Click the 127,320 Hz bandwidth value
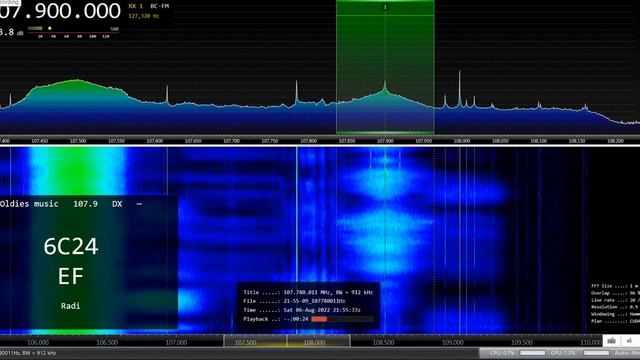640x360 pixels. click(144, 16)
